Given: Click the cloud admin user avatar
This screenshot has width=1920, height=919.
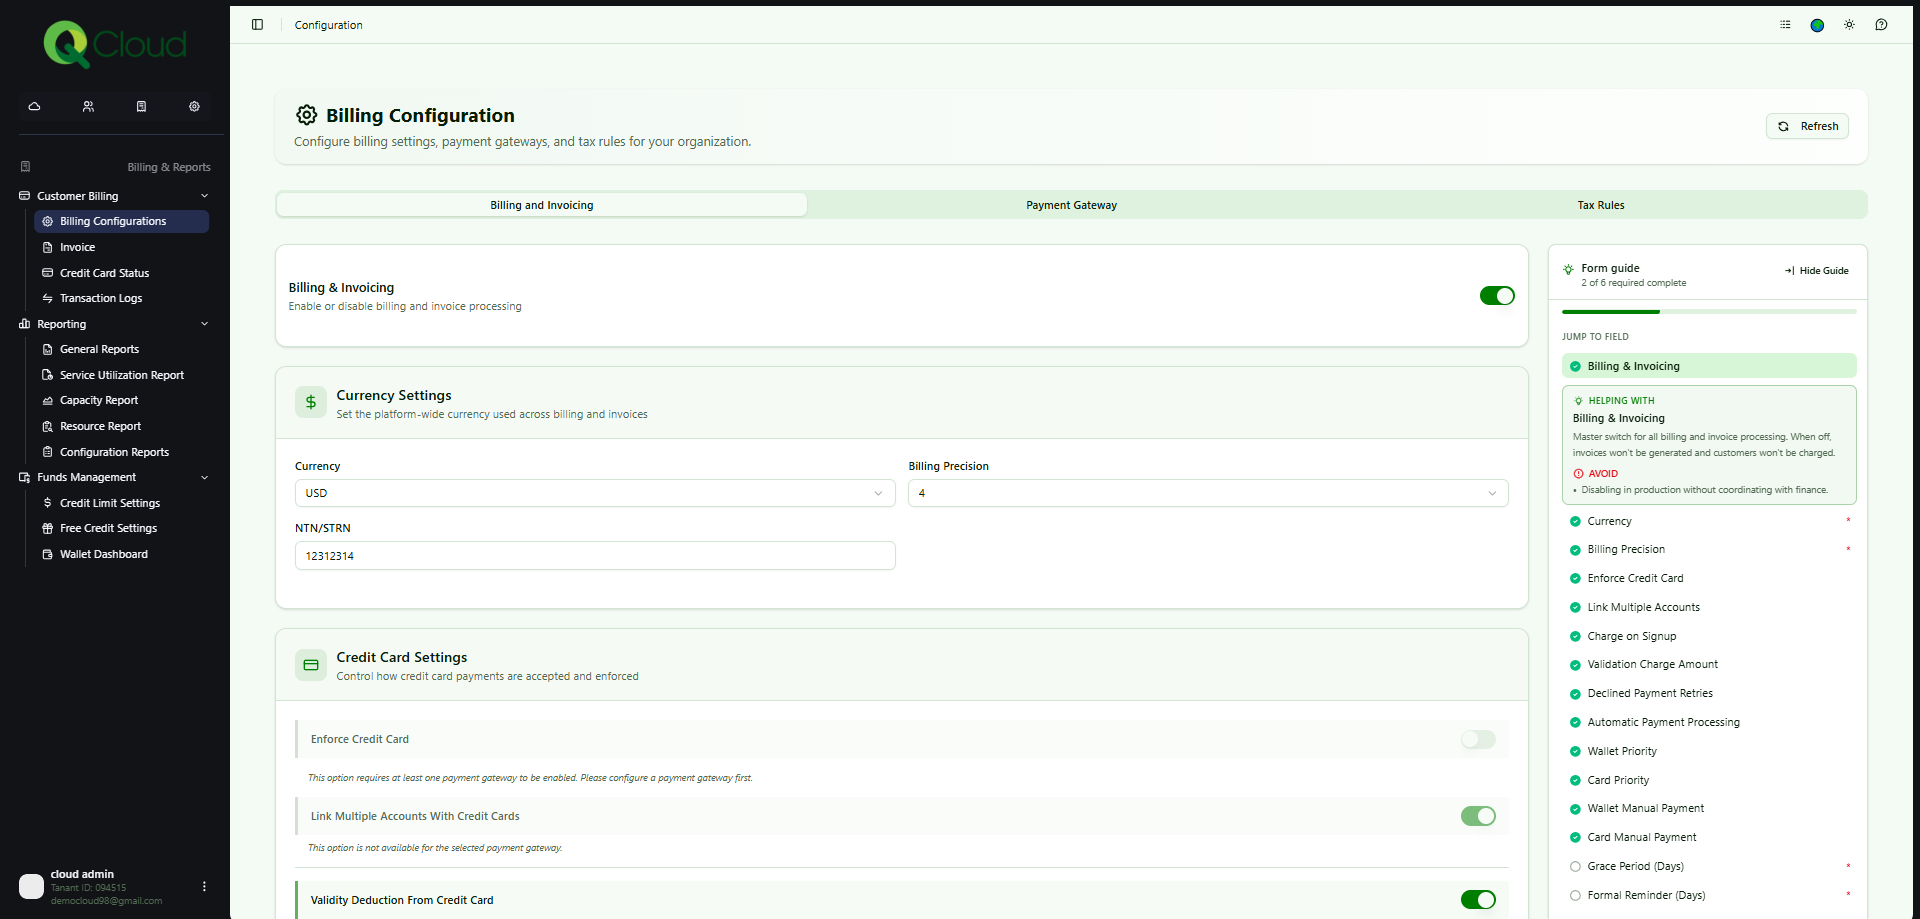Looking at the screenshot, I should [31, 887].
